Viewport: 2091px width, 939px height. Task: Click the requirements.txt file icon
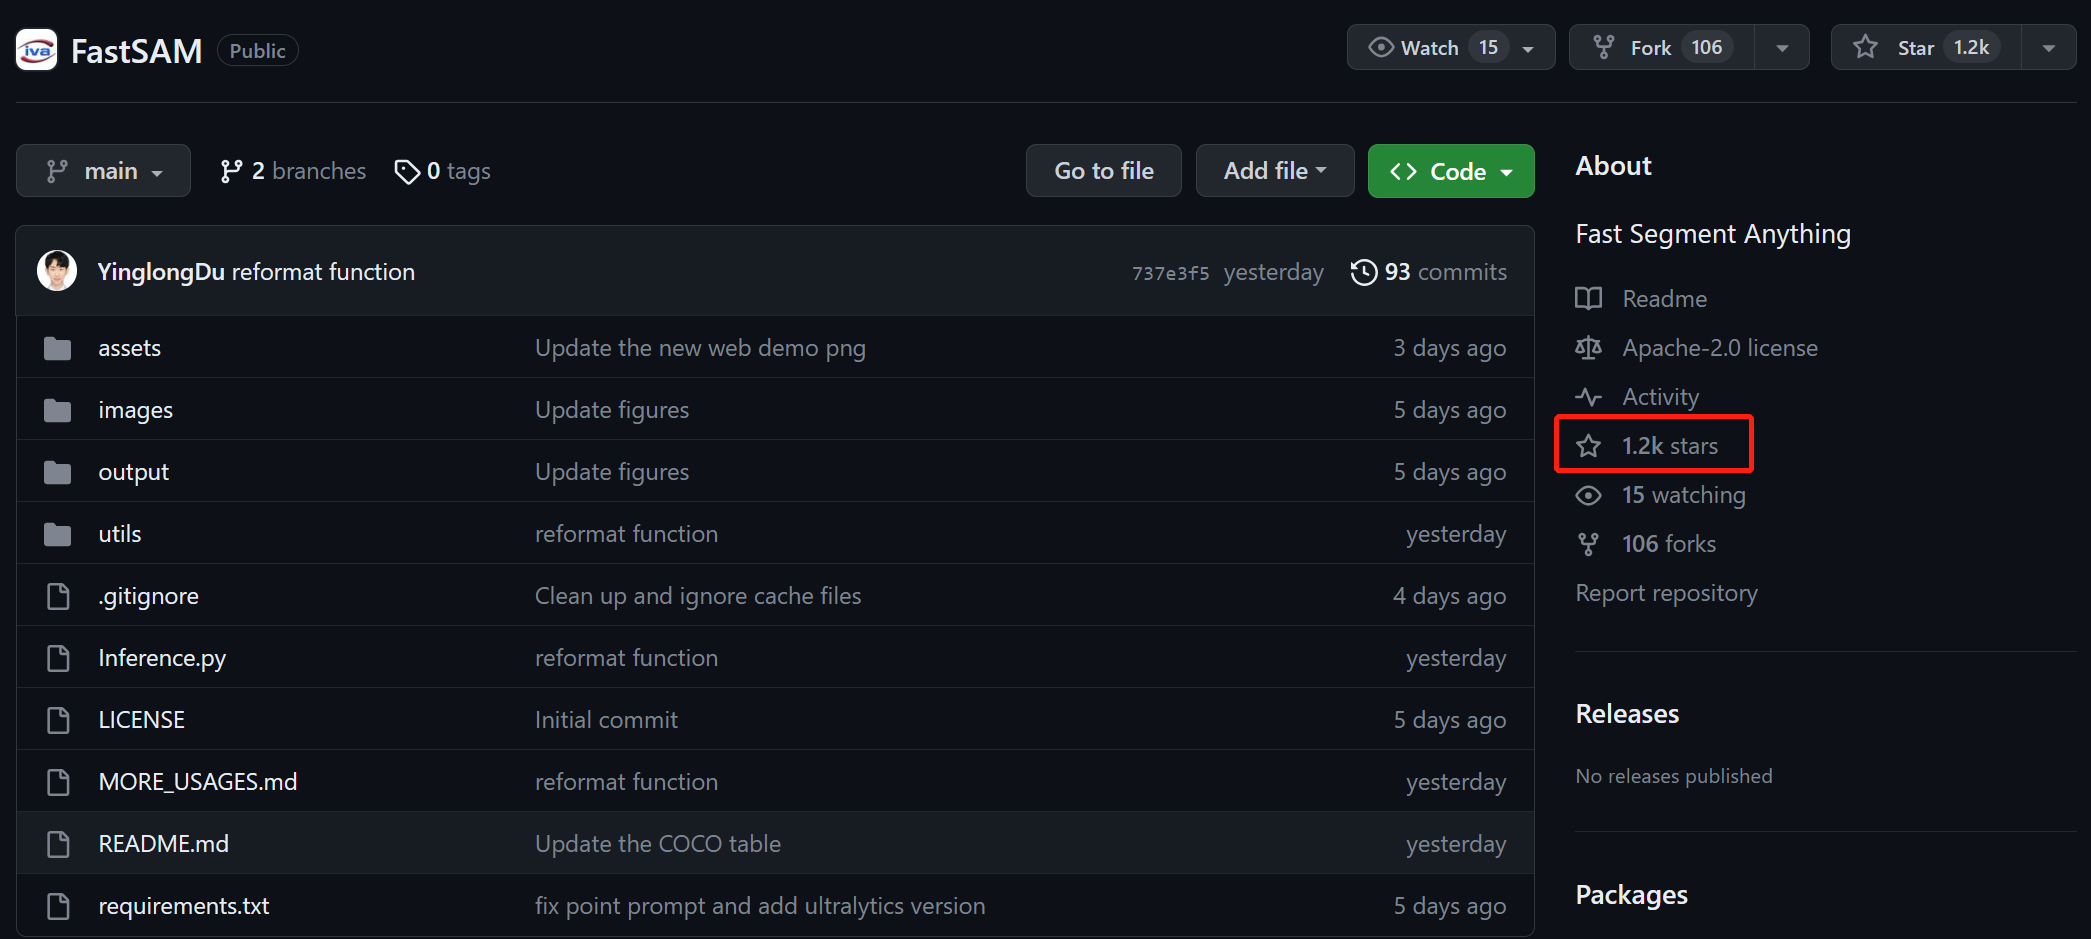58,906
